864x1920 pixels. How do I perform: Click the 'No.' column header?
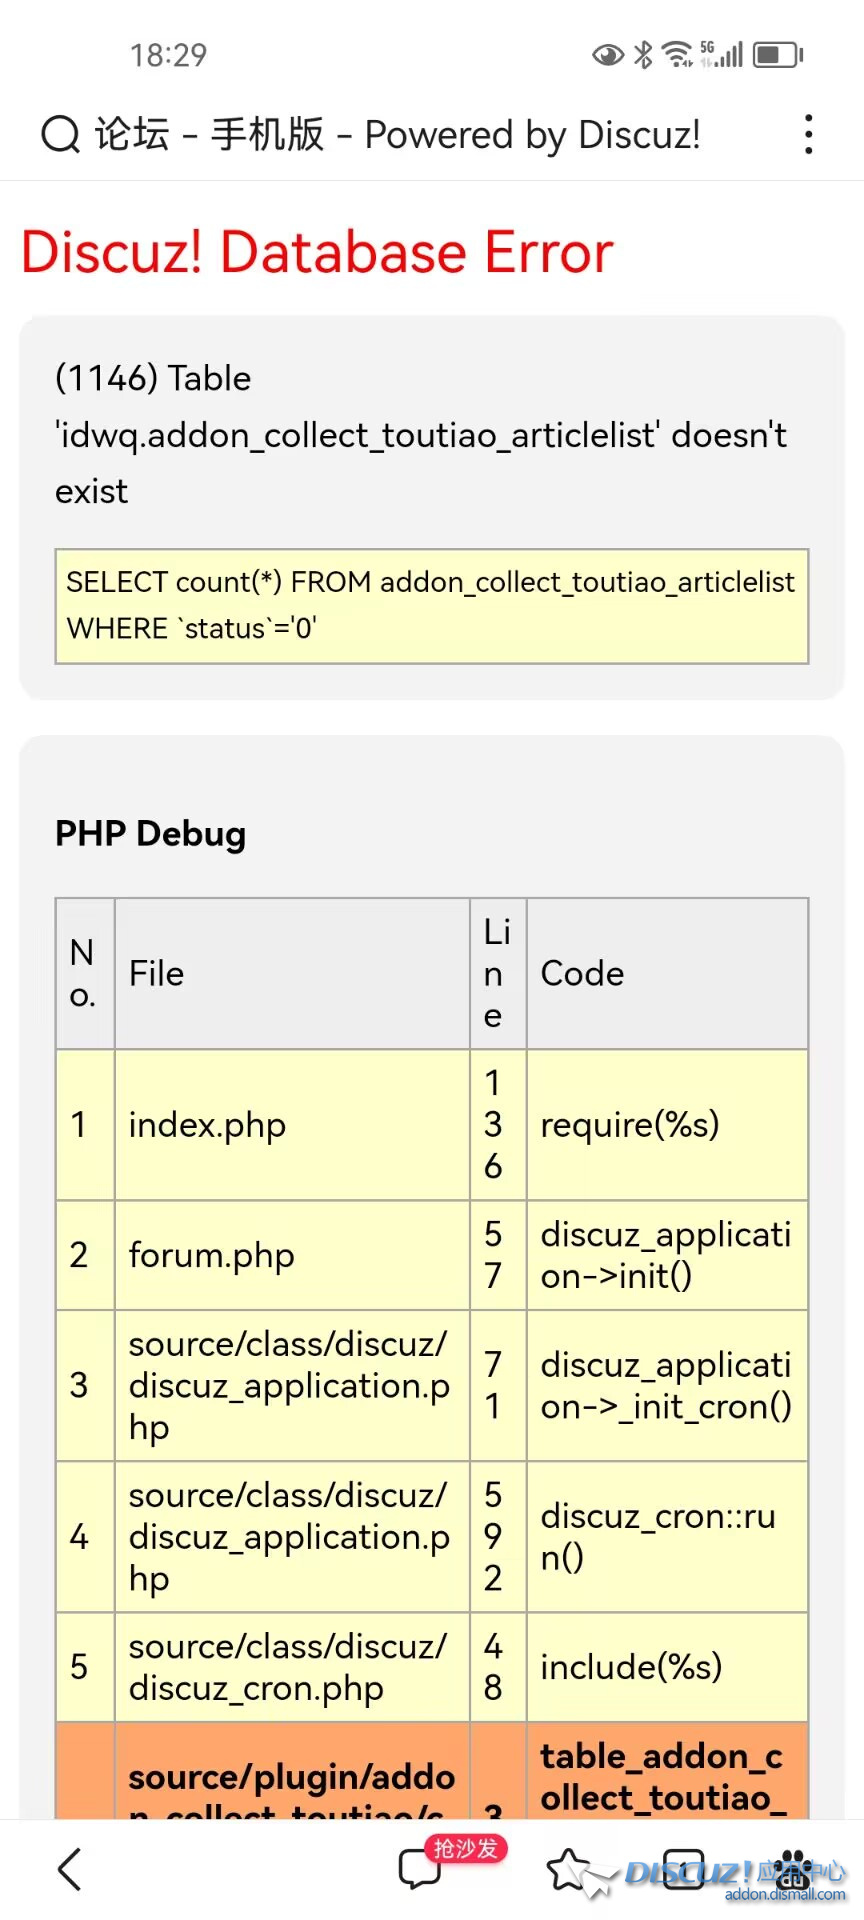pyautogui.click(x=85, y=974)
